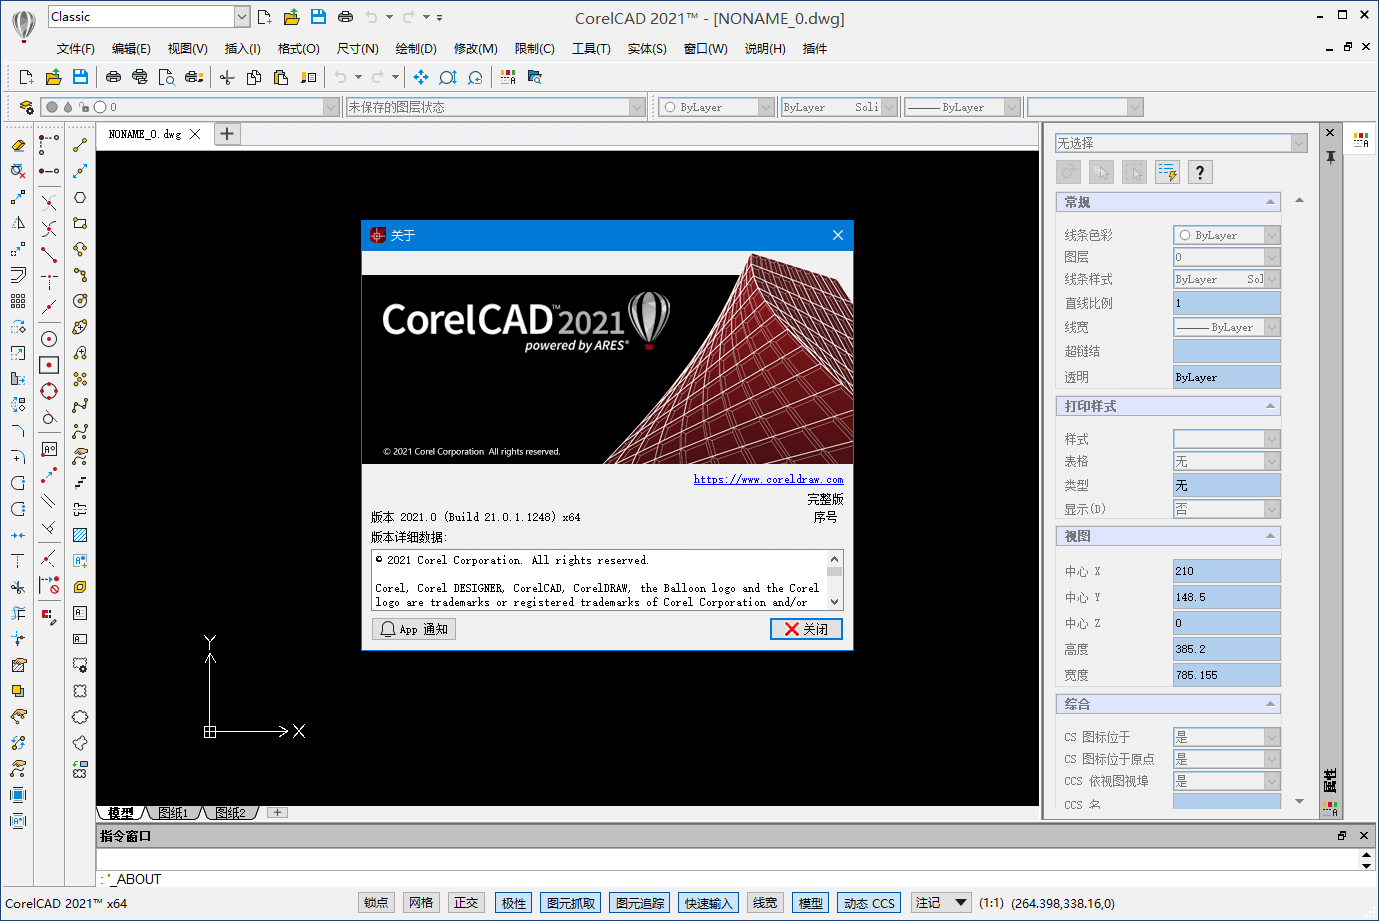Click the Print icon in standard toolbar
This screenshot has height=921, width=1379.
point(113,77)
